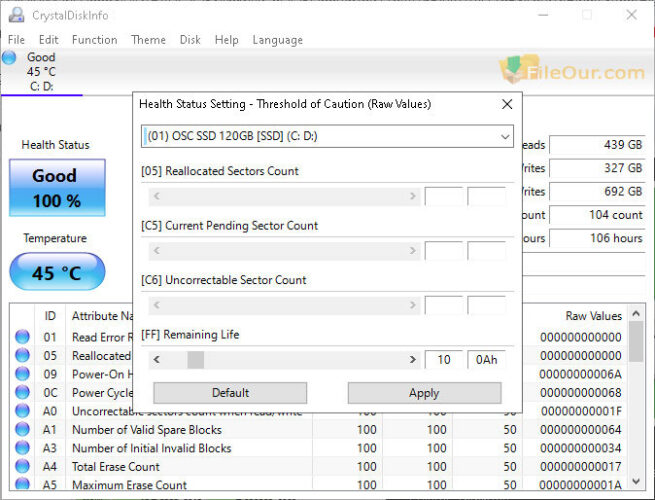Open the Function menu
This screenshot has width=655, height=500.
tap(94, 40)
